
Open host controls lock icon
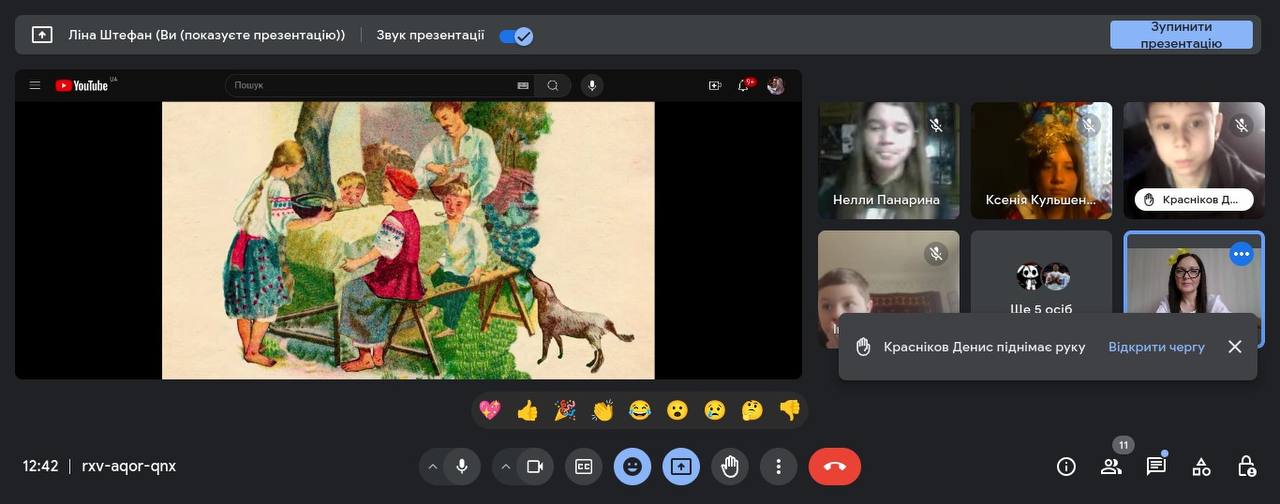(x=1246, y=466)
